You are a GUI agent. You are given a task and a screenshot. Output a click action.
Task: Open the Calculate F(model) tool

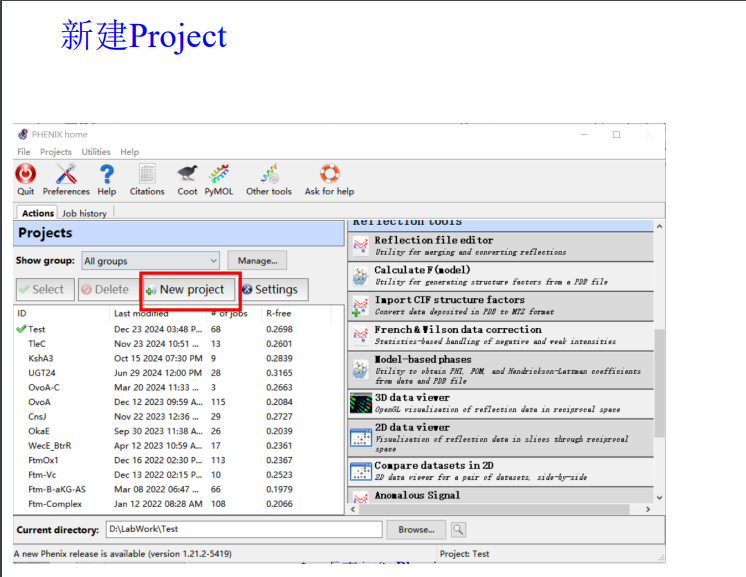[501, 276]
